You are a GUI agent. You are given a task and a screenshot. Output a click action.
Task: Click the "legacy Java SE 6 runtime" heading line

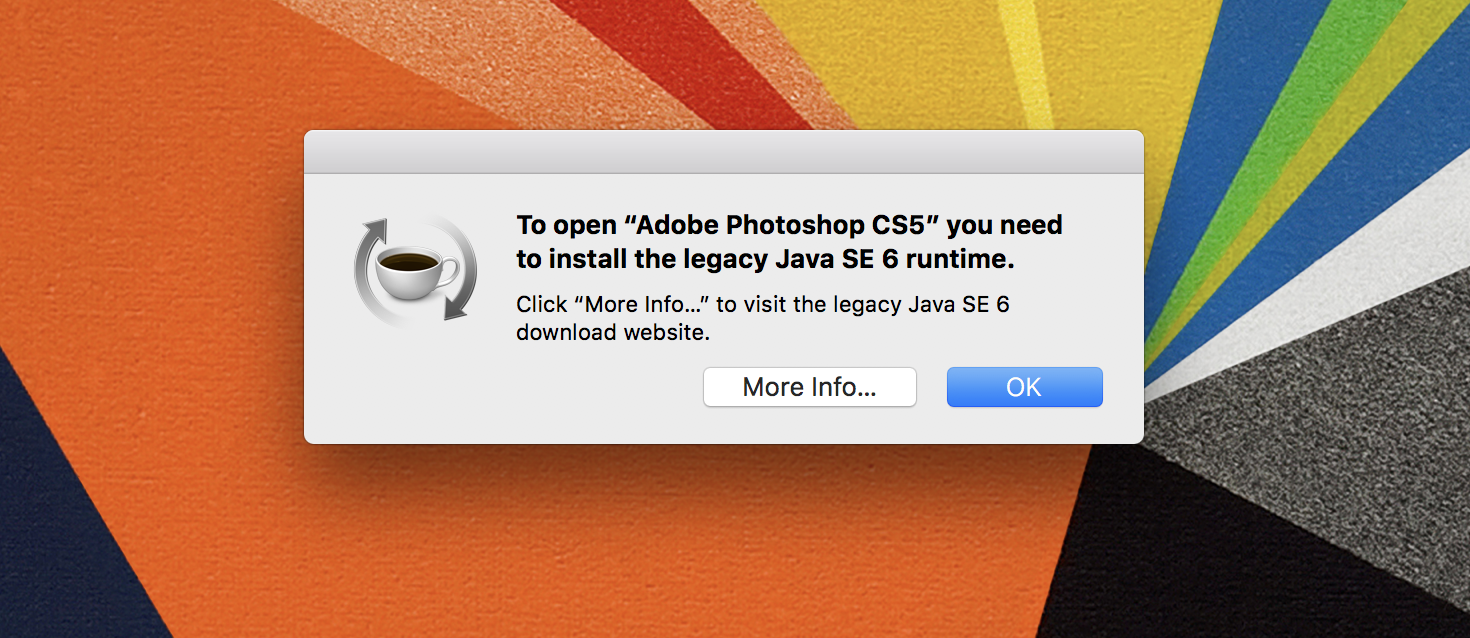click(x=765, y=259)
